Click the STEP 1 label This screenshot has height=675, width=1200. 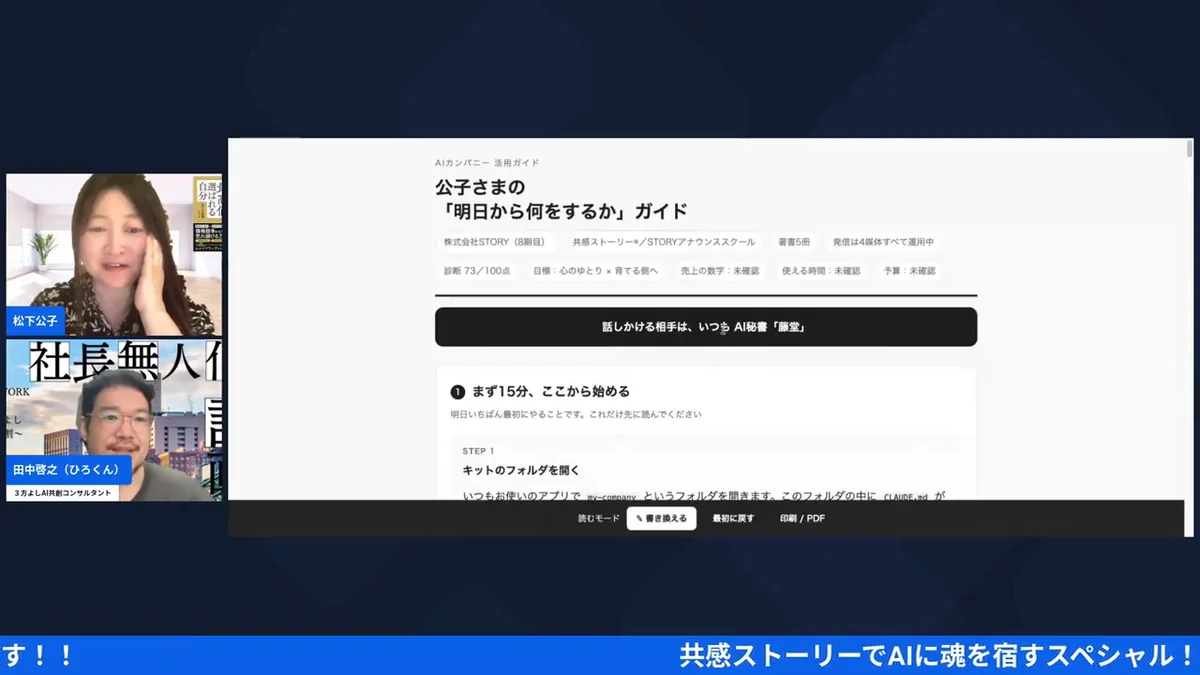[478, 451]
